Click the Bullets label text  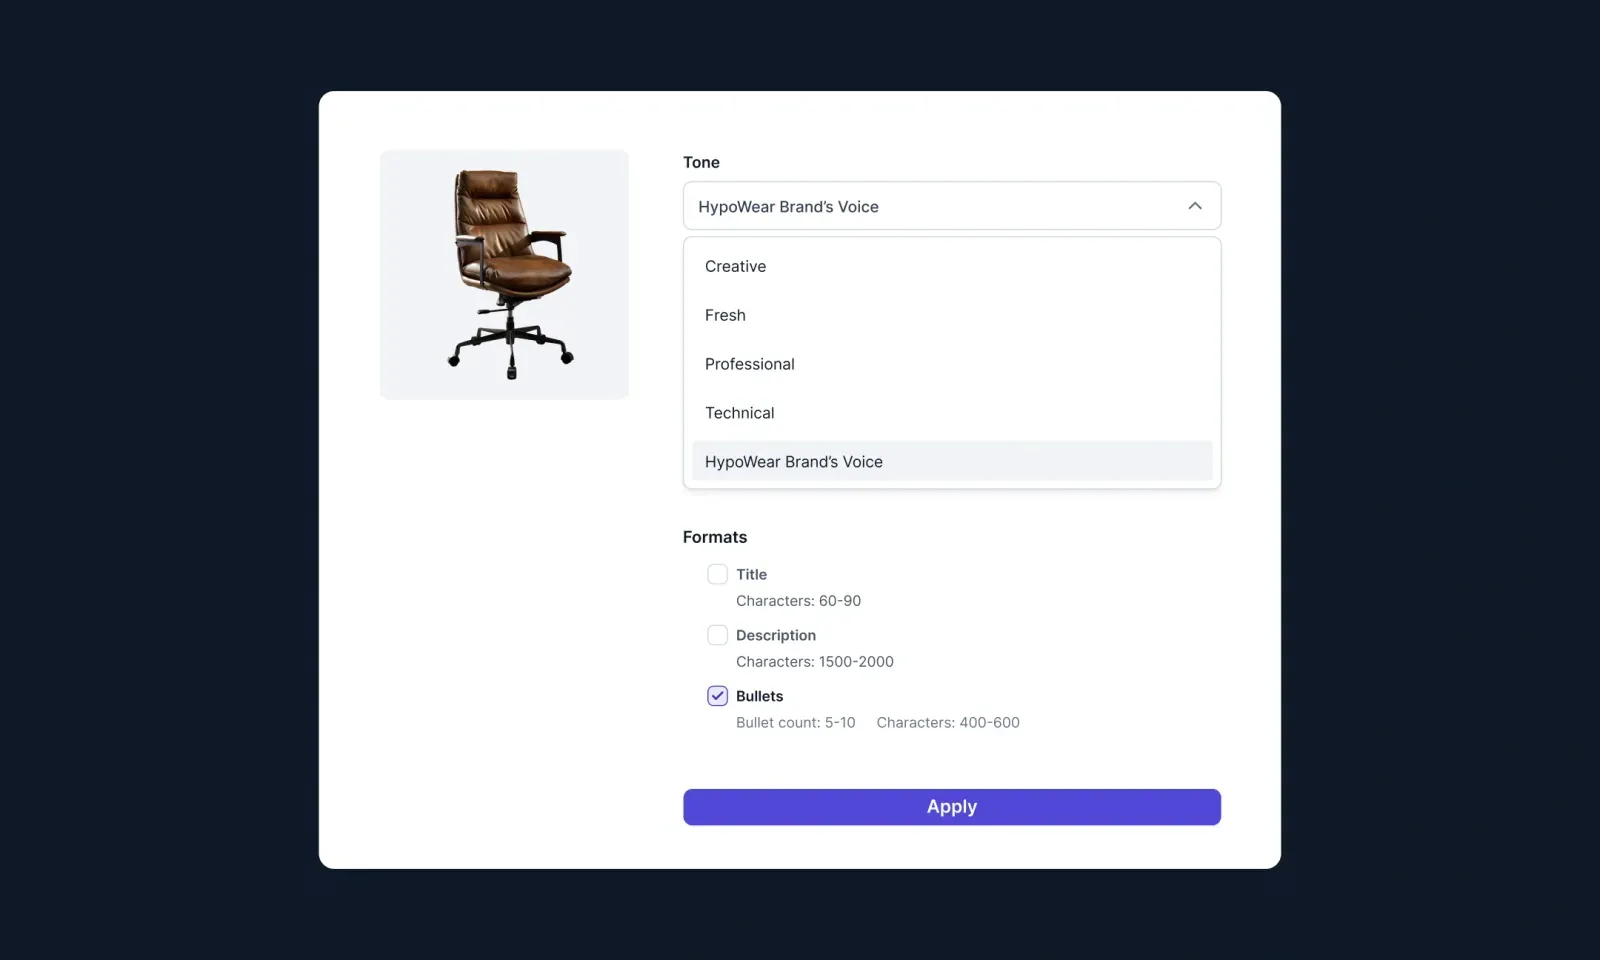759,696
